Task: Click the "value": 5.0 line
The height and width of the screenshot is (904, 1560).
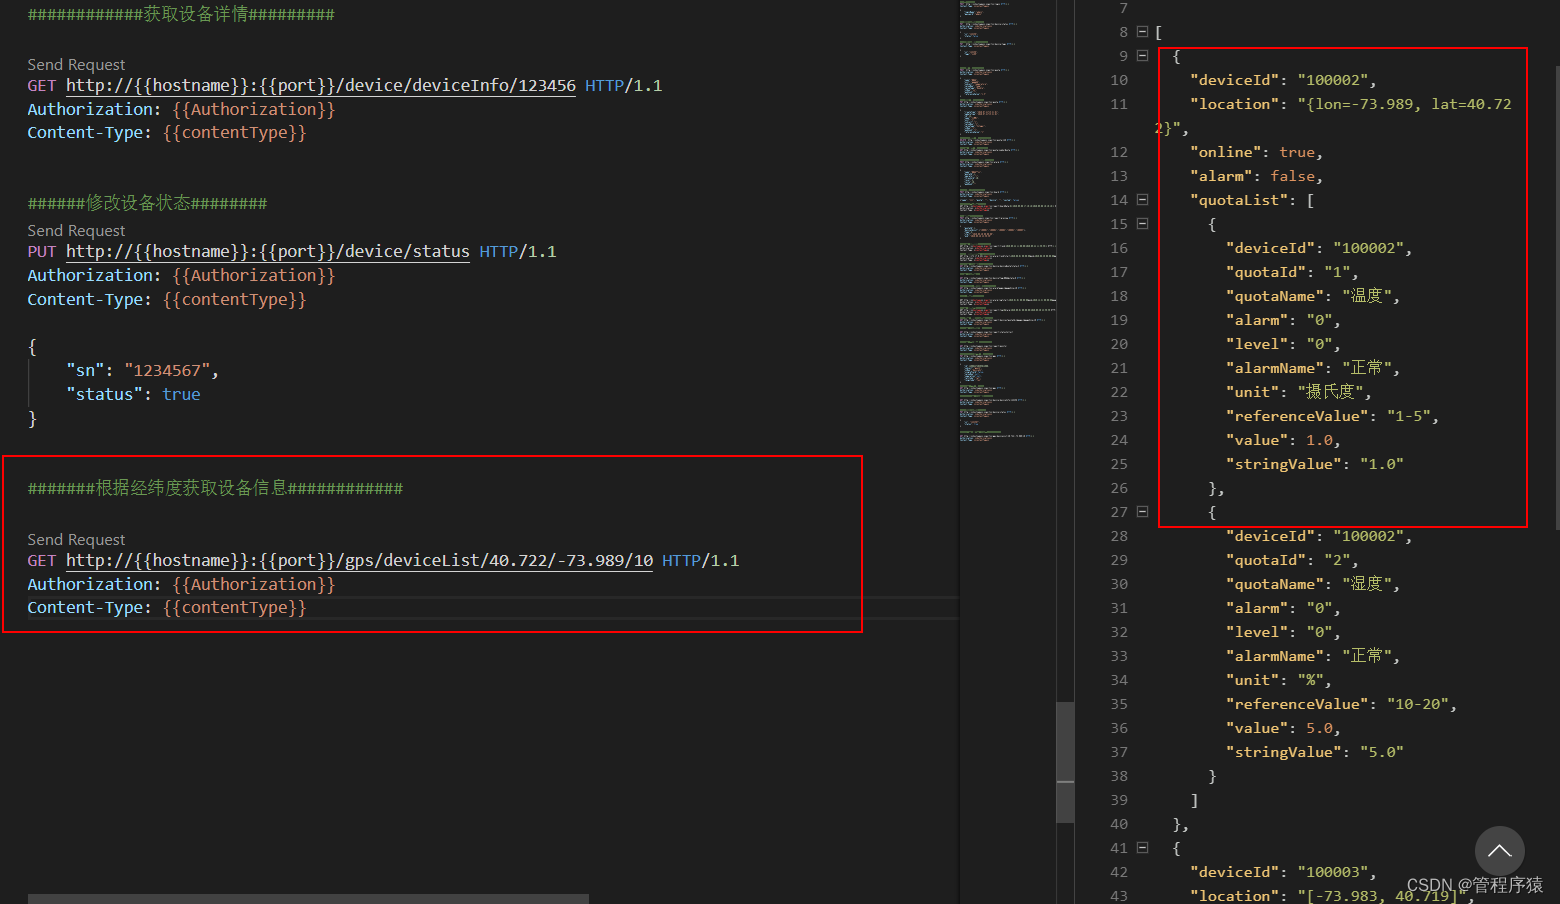Action: (1283, 728)
